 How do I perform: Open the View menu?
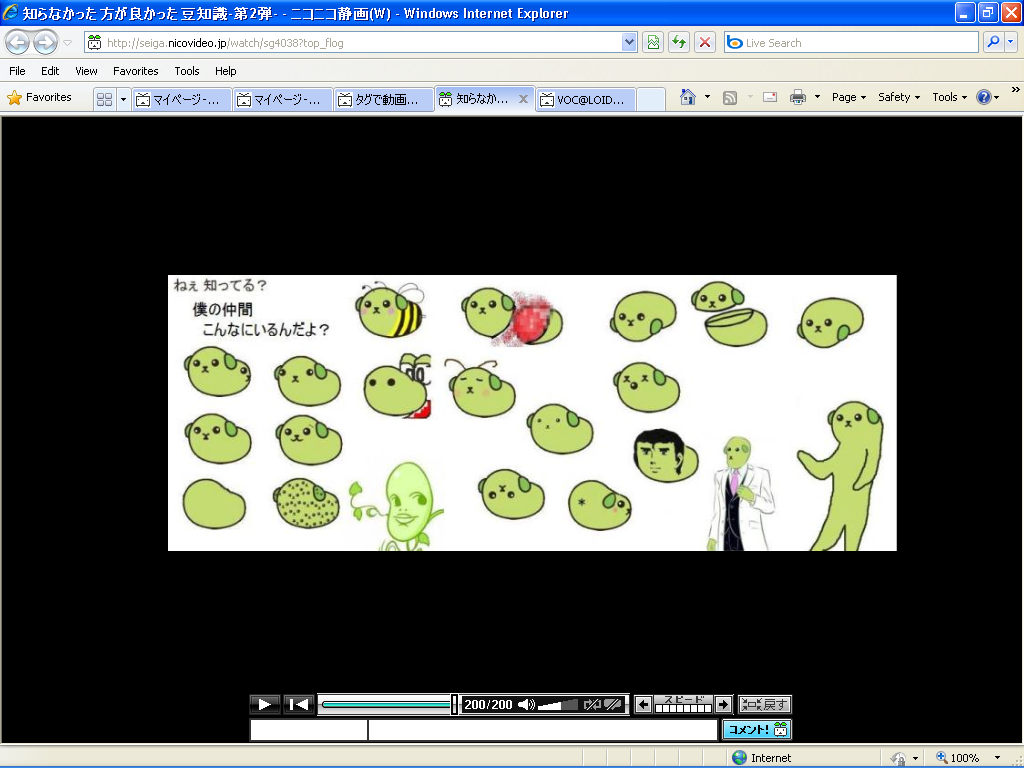86,71
